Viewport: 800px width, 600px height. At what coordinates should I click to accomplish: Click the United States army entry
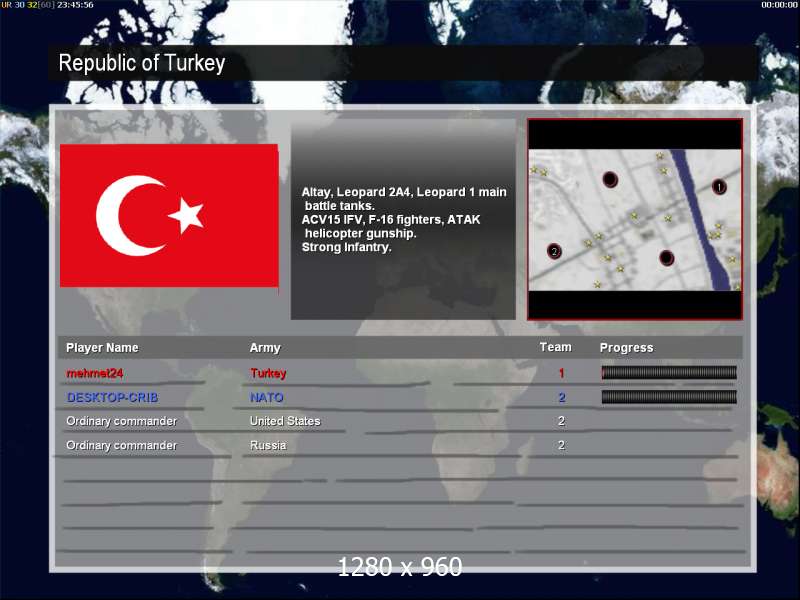pyautogui.click(x=285, y=421)
